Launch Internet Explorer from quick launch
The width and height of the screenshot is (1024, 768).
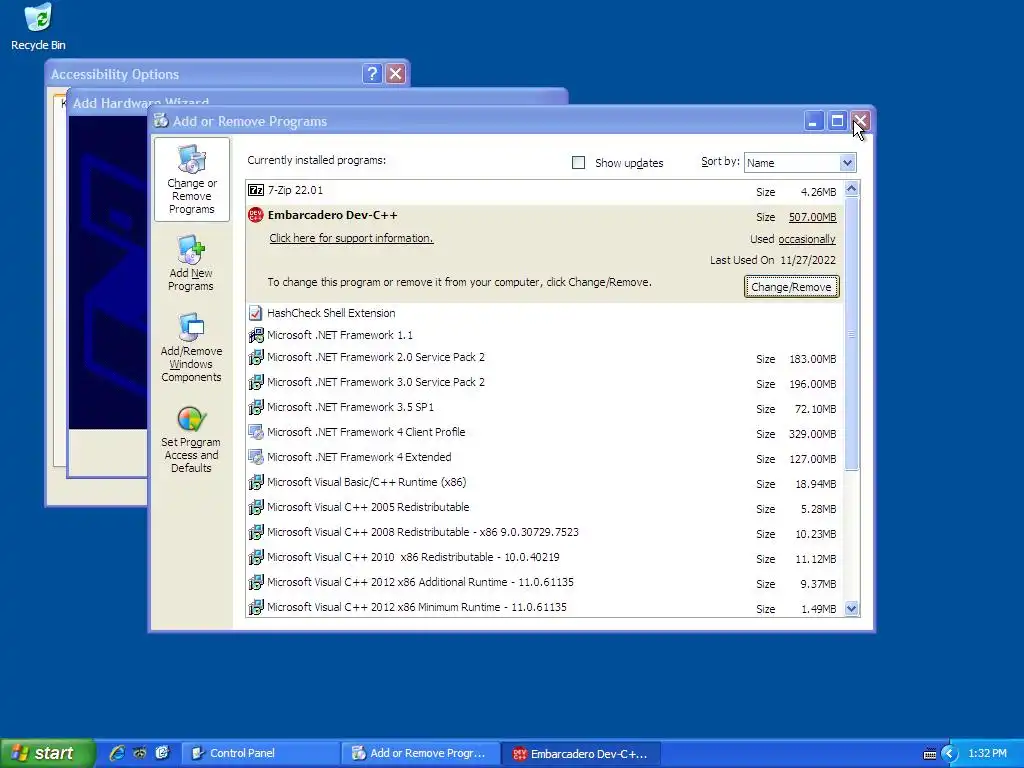coord(117,753)
